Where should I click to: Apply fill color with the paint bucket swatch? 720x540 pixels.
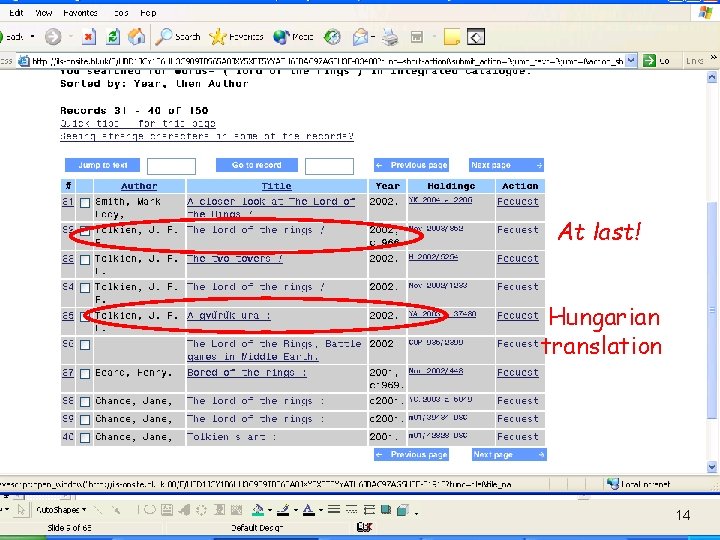coord(258,510)
